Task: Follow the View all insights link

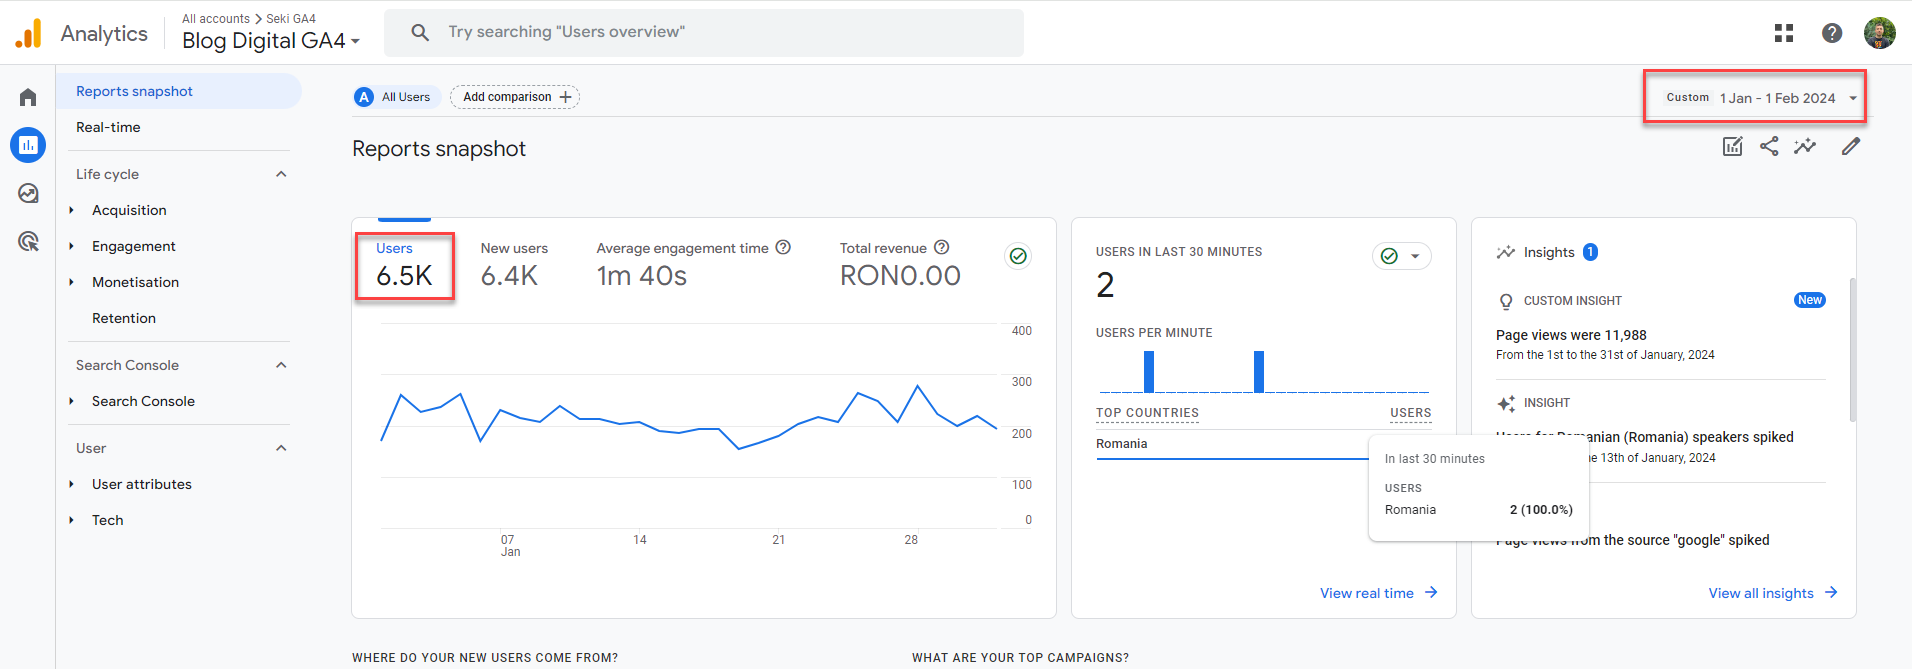Action: (x=1772, y=593)
